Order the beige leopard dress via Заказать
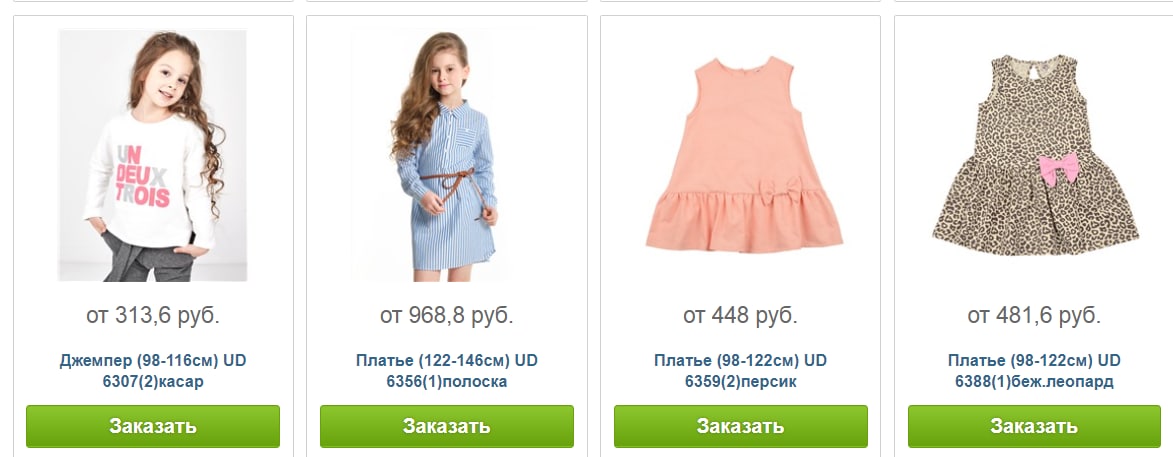This screenshot has width=1173, height=457. click(1035, 426)
